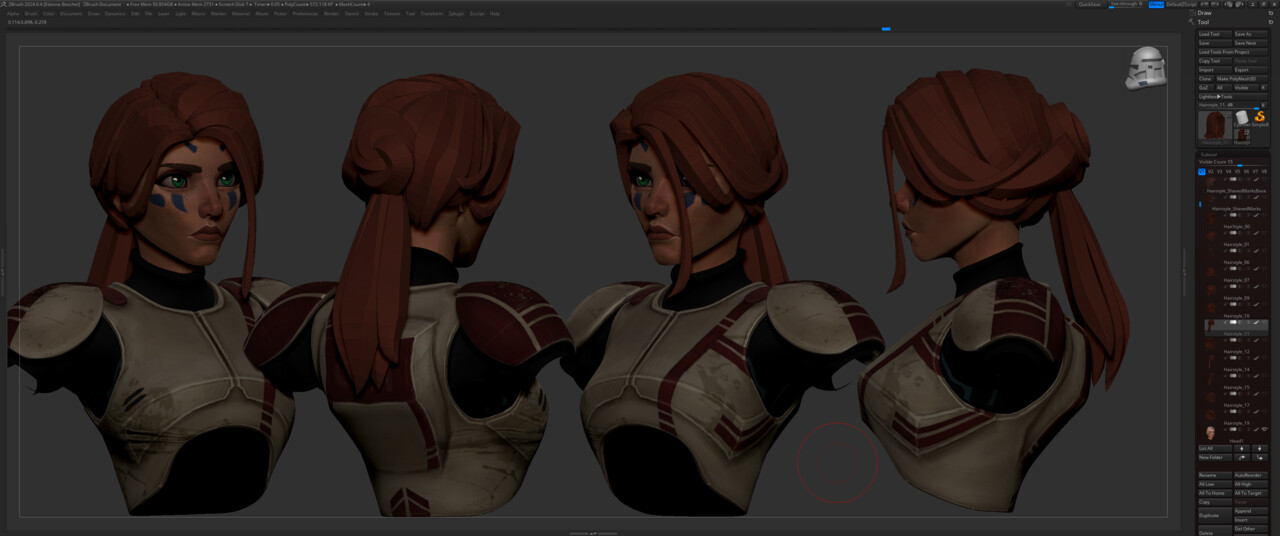Select visibility set V2
This screenshot has height=536, width=1280.
pyautogui.click(x=1211, y=171)
